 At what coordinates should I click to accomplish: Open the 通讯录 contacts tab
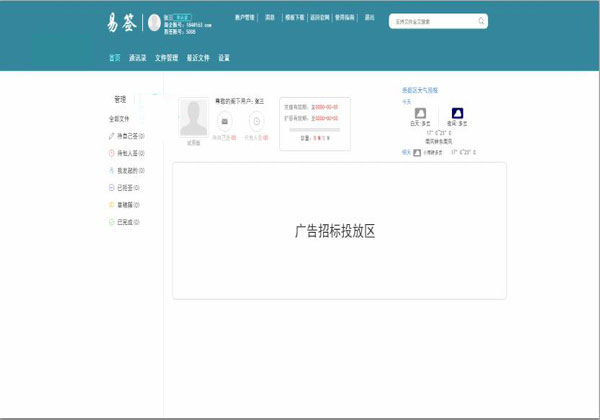coord(137,58)
